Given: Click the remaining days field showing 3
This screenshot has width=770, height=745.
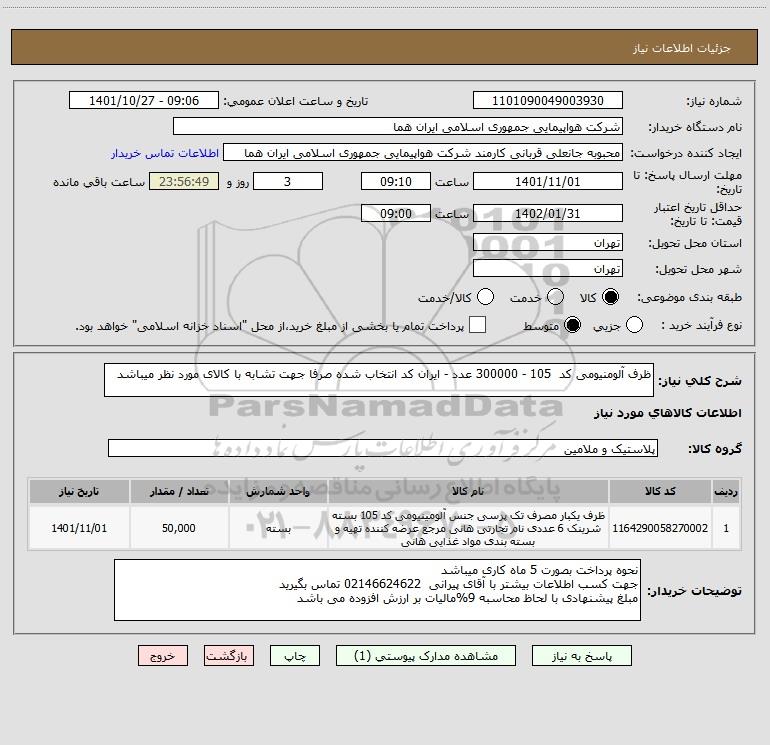Looking at the screenshot, I should pyautogui.click(x=288, y=182).
